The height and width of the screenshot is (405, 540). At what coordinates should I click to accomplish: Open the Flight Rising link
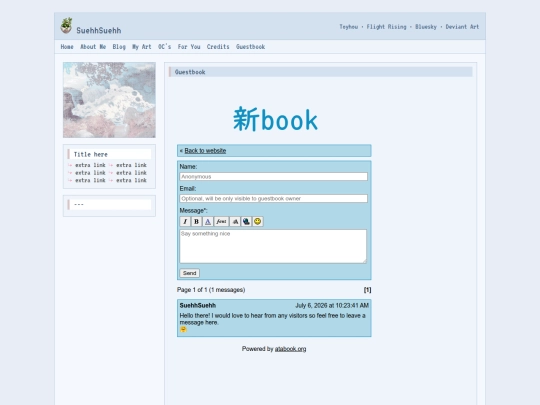pyautogui.click(x=386, y=27)
